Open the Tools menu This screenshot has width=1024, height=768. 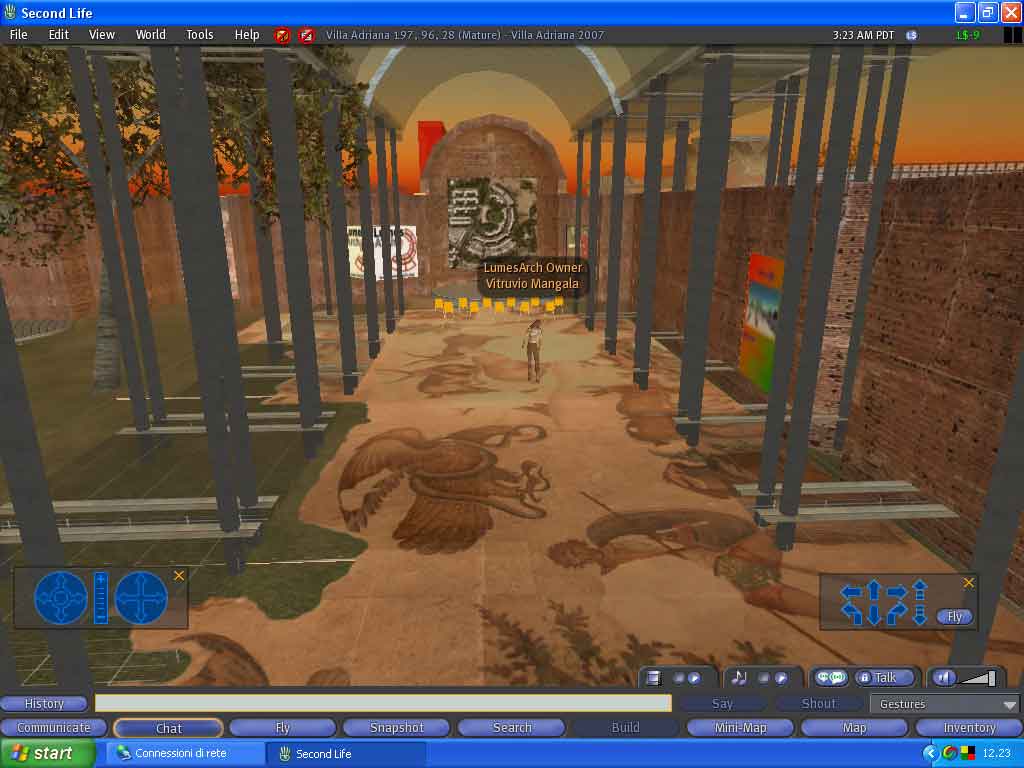(x=200, y=34)
